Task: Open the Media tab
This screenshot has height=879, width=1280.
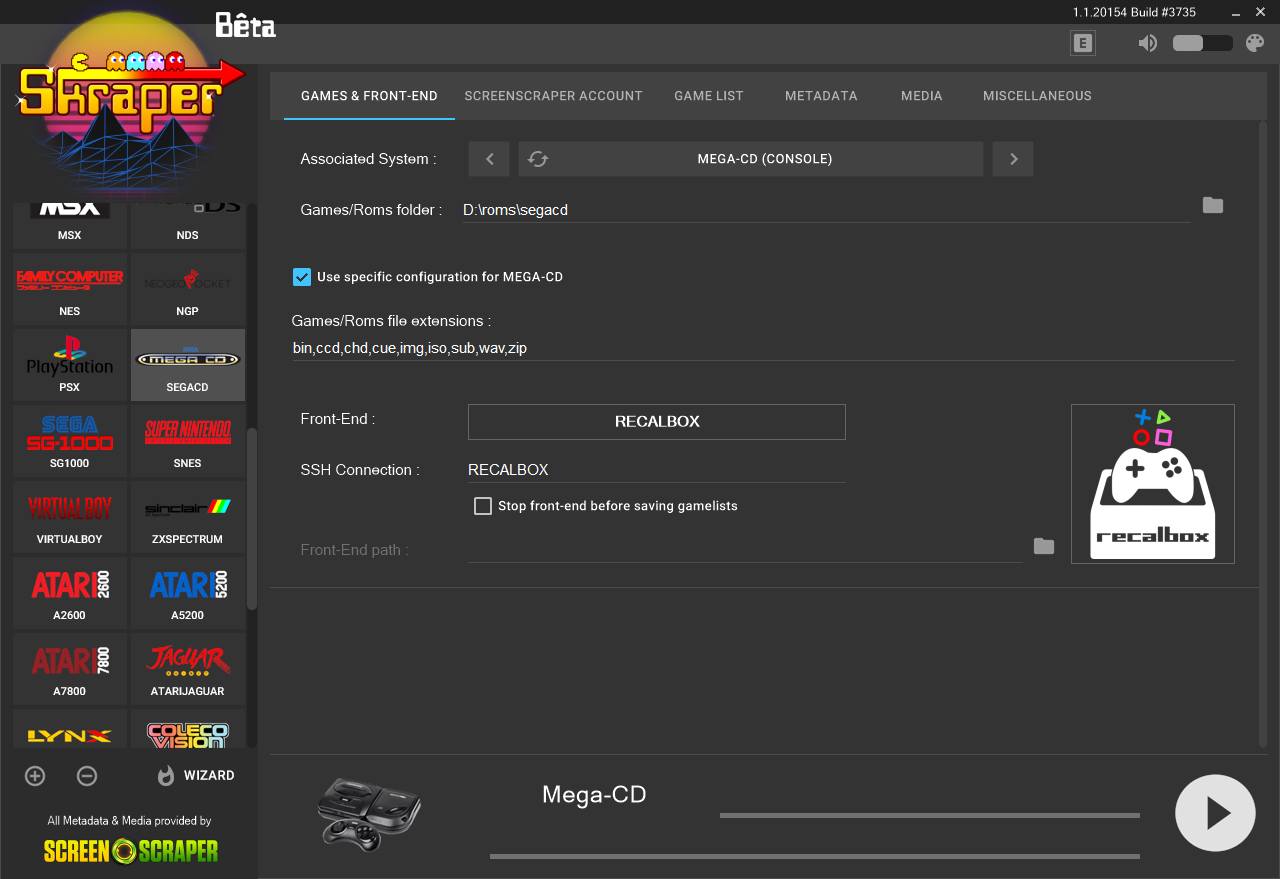Action: pyautogui.click(x=921, y=96)
